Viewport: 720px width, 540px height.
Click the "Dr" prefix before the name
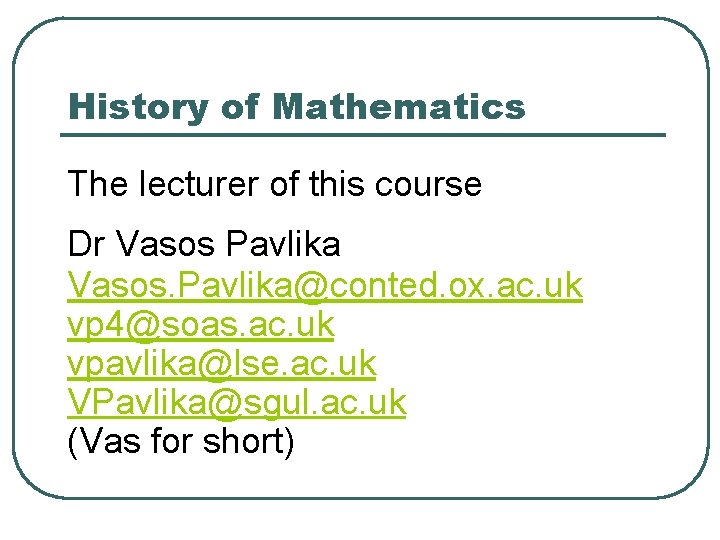(87, 244)
